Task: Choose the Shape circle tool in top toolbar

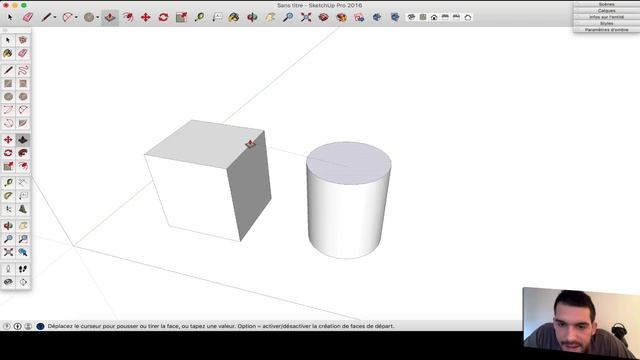Action: coord(89,17)
